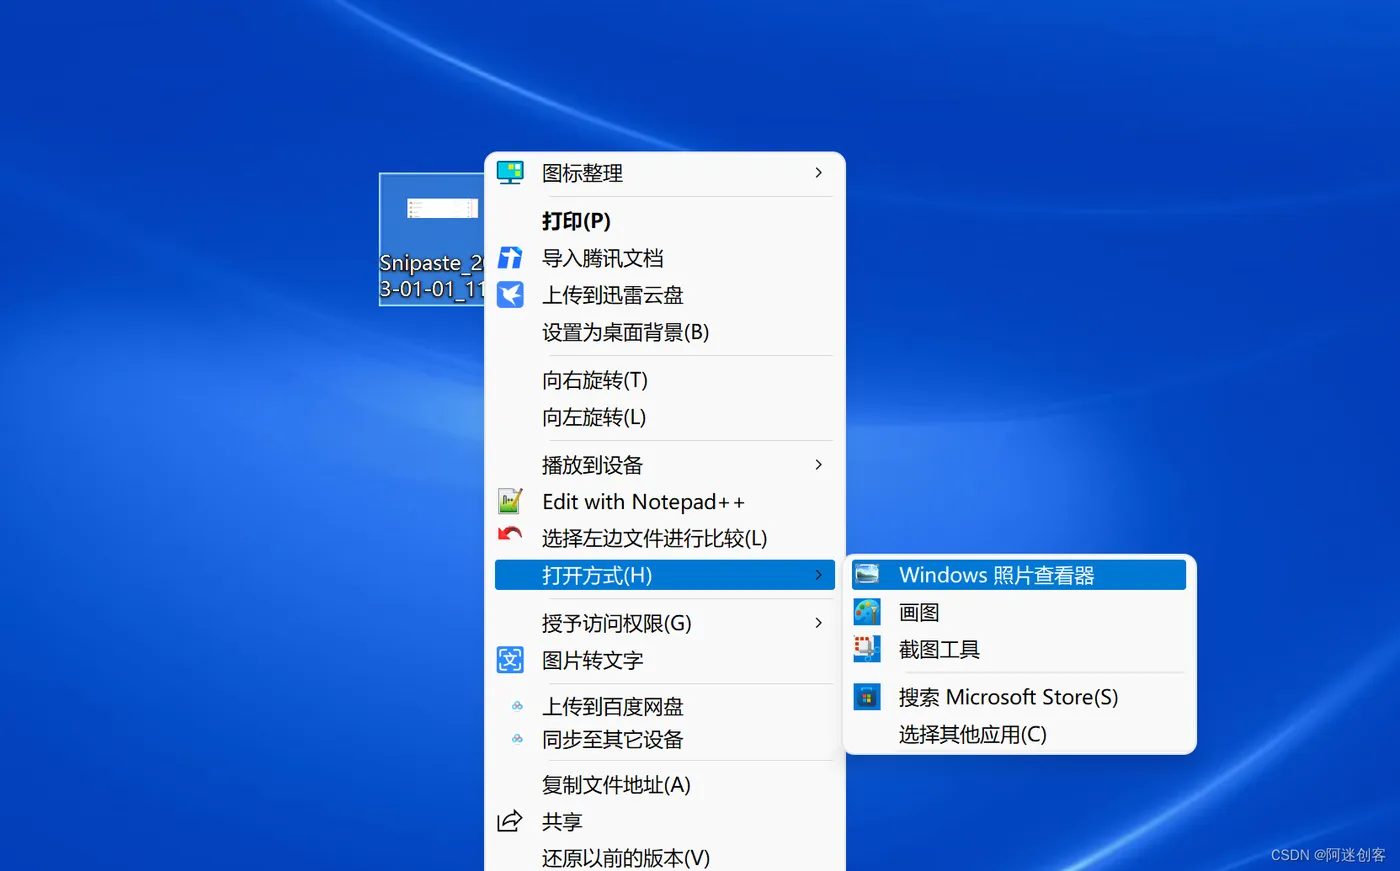Viewport: 1400px width, 871px height.
Task: Open with 画图 in the submenu
Action: coord(1019,612)
